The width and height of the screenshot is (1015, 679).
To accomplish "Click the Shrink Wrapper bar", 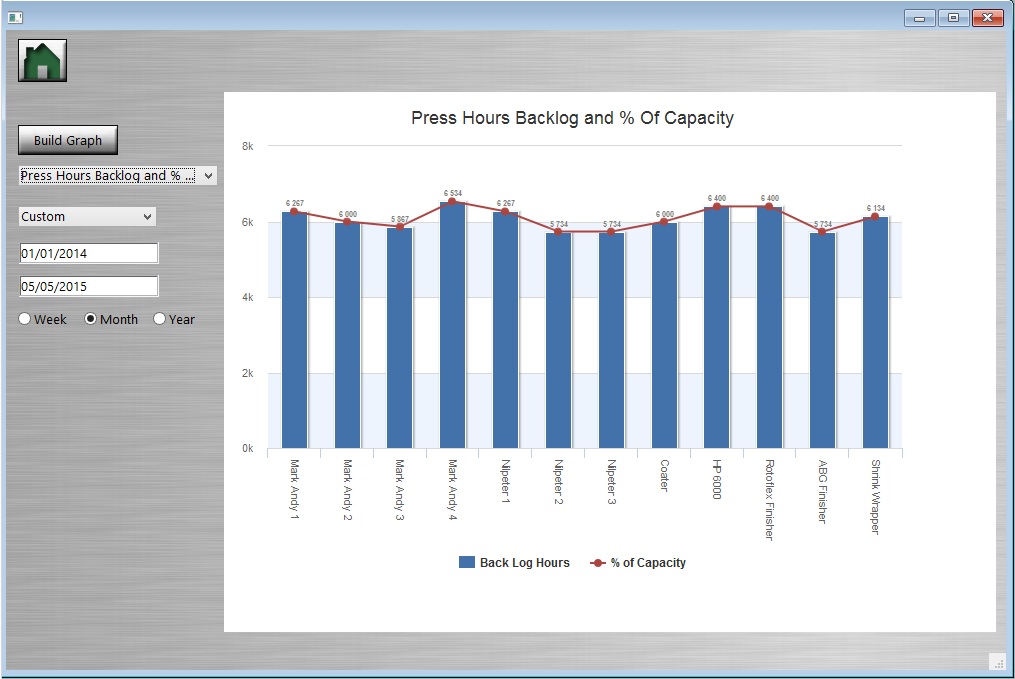I will coord(875,332).
